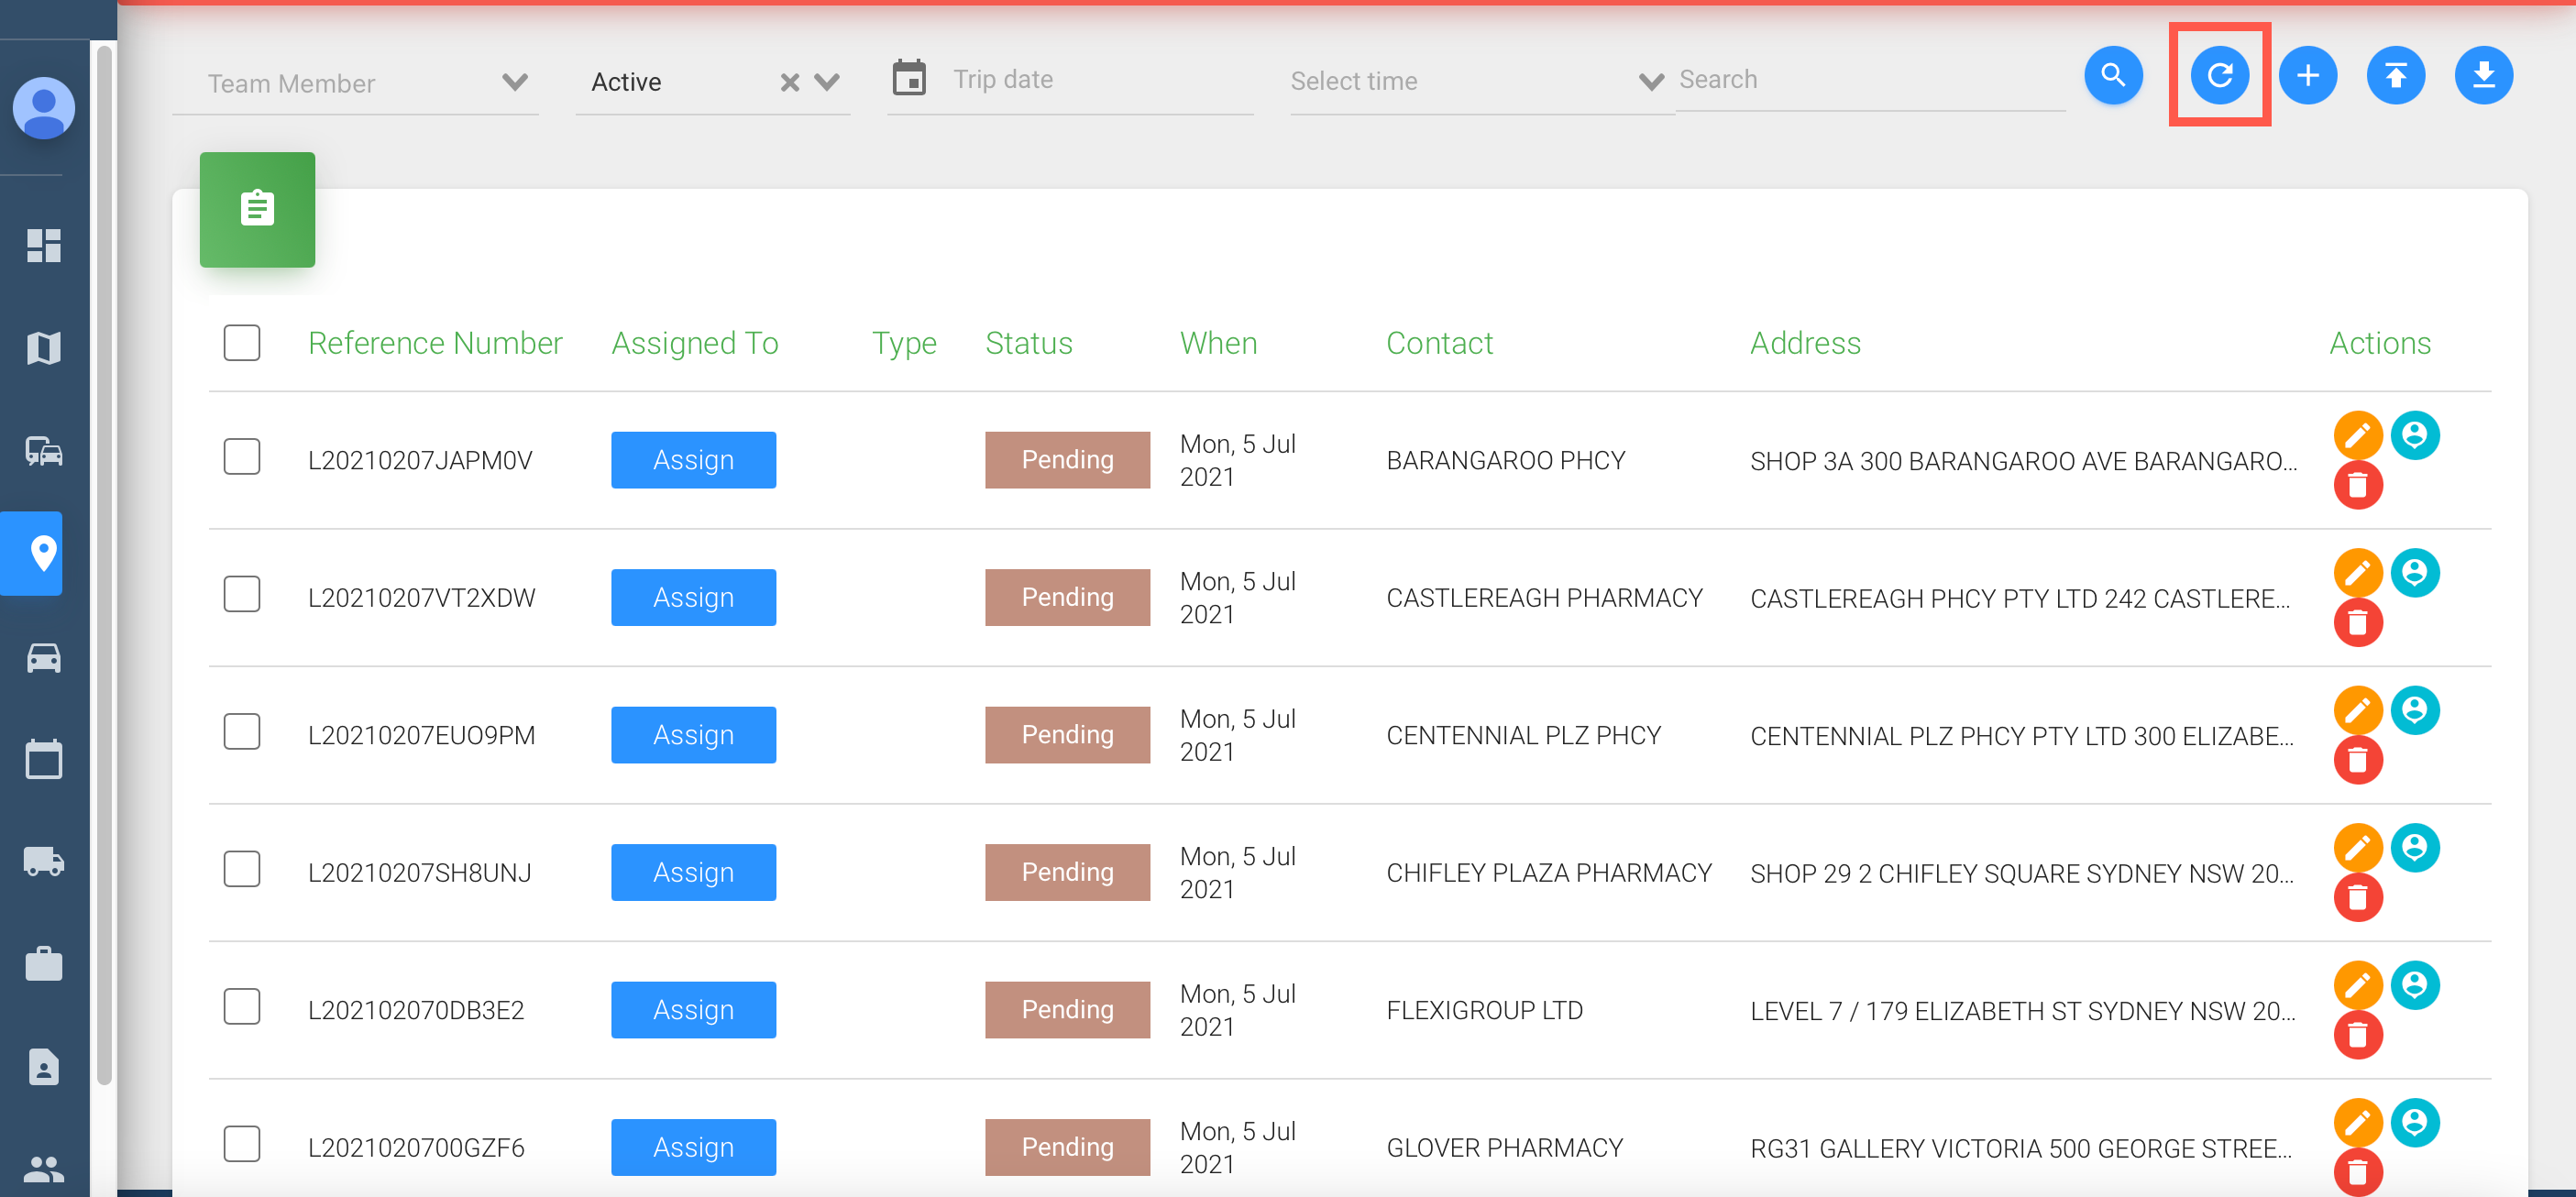2576x1197 pixels.
Task: Sort by the When column header
Action: point(1218,343)
